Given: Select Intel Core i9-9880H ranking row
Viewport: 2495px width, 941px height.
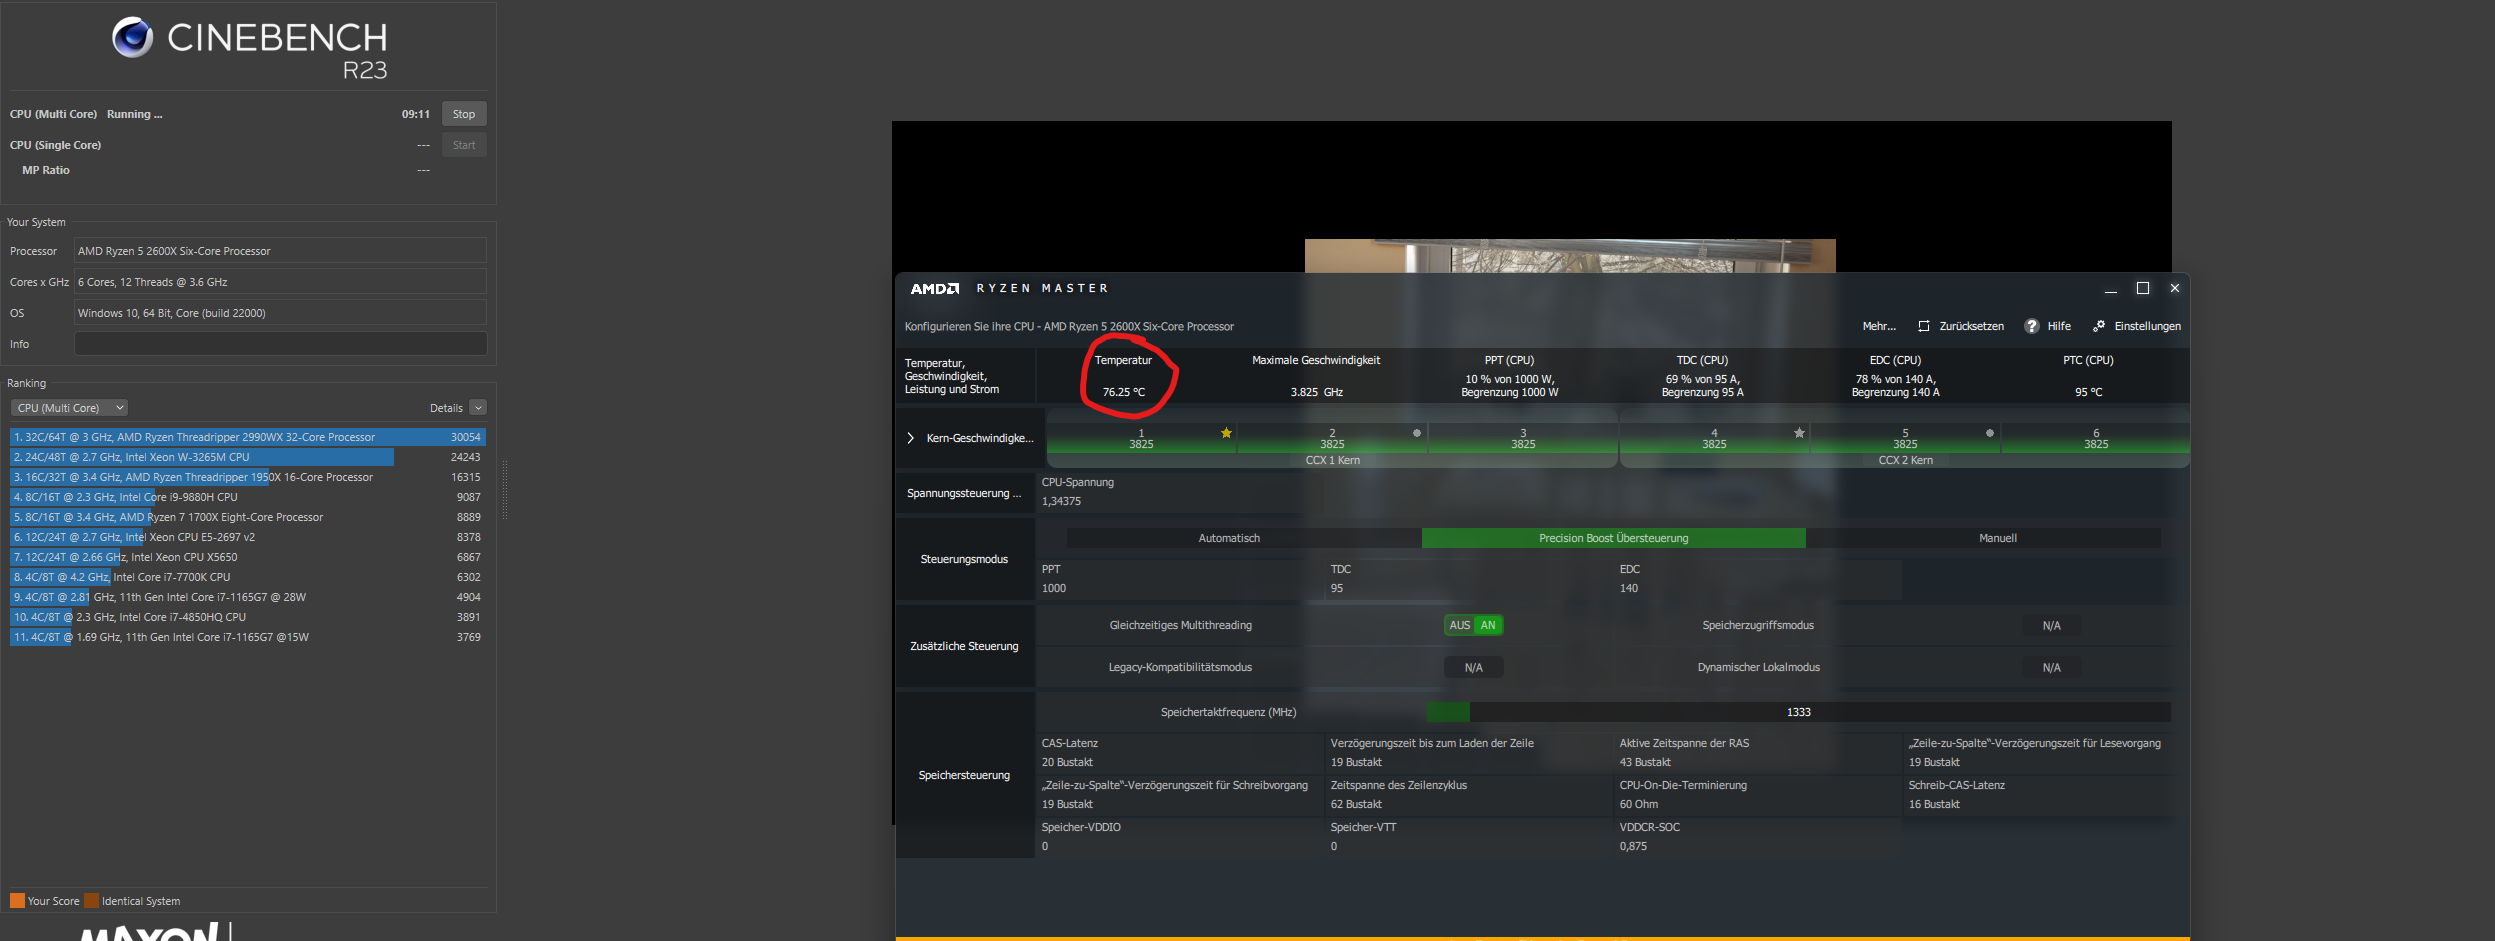Looking at the screenshot, I should pyautogui.click(x=248, y=497).
